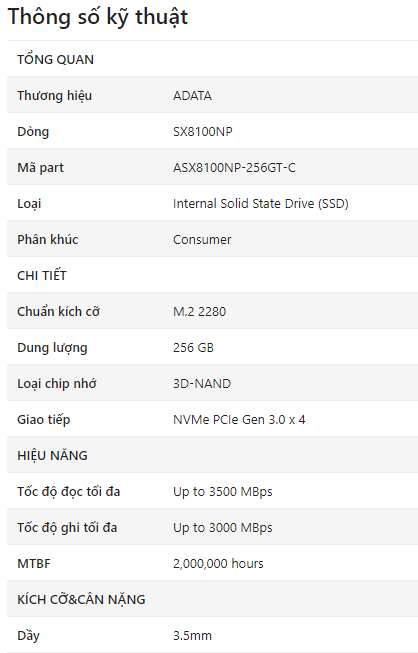Screen dimensions: 418x653
Task: Select the Consumer segment value
Action: point(202,240)
